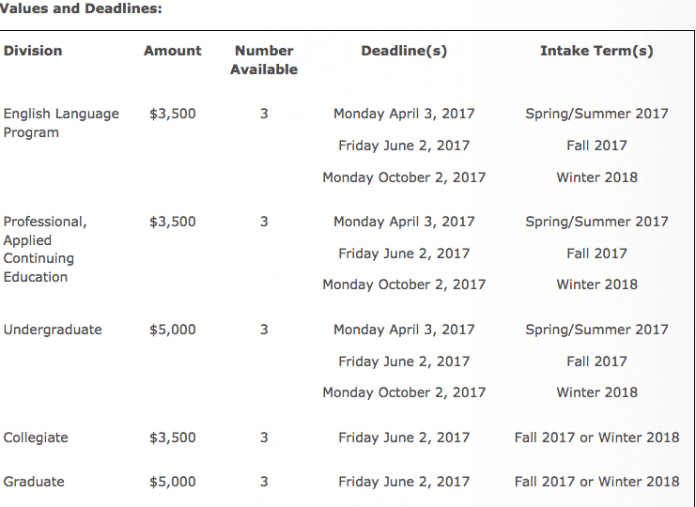Viewport: 696px width, 507px height.
Task: Click the $5,000 amount for Graduate
Action: (x=172, y=481)
